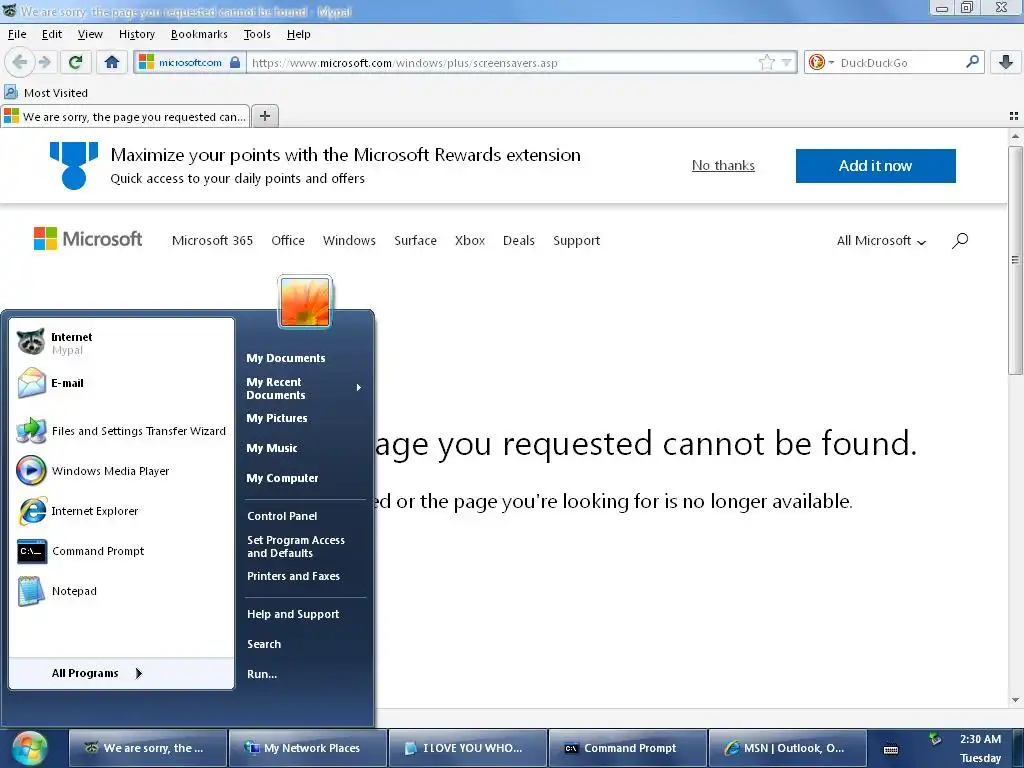Open the DuckDuckGo search engine dropdown
The height and width of the screenshot is (768, 1024).
click(x=821, y=63)
